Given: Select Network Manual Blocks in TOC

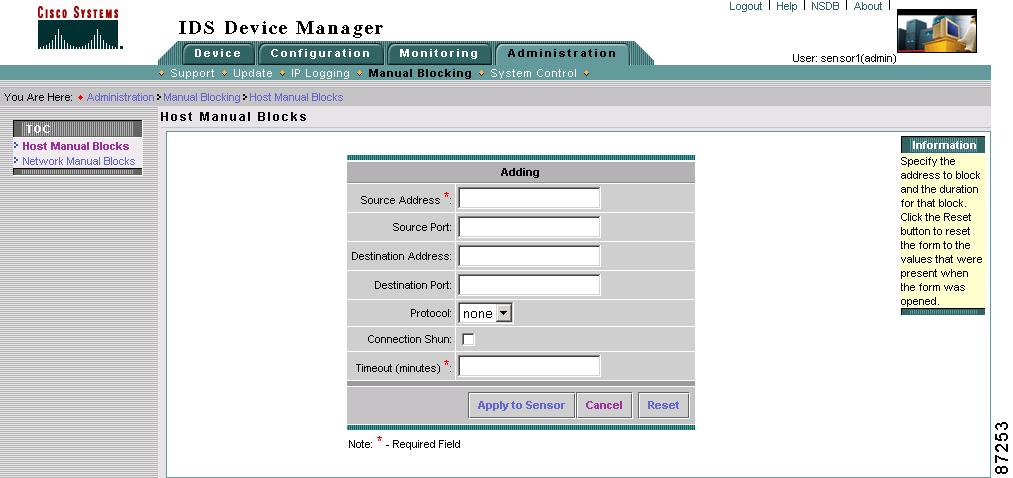Looking at the screenshot, I should tap(79, 161).
